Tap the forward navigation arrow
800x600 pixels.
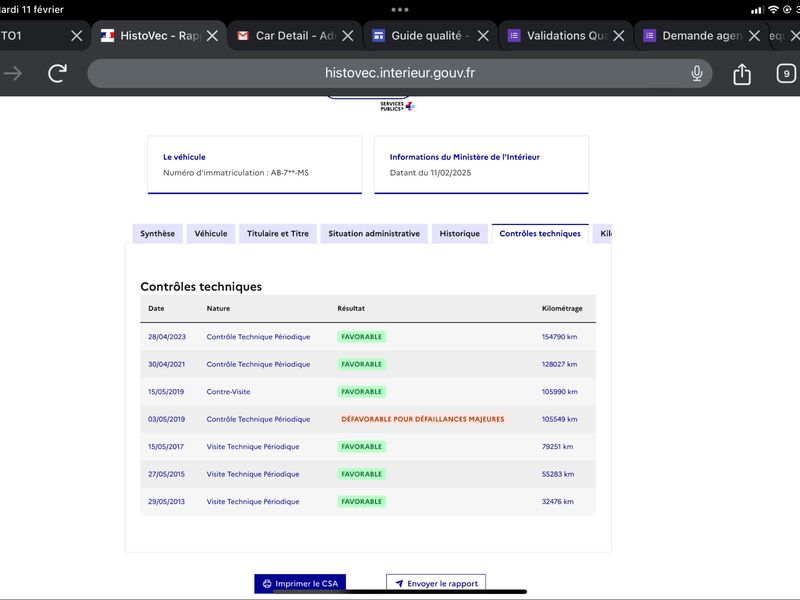click(13, 73)
